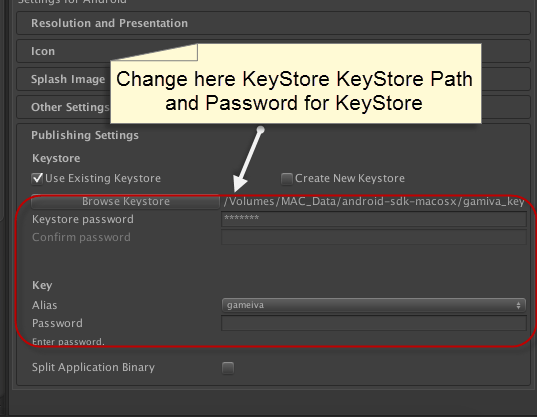
Task: Open the Alias dropdown showing gameiva
Action: click(373, 305)
